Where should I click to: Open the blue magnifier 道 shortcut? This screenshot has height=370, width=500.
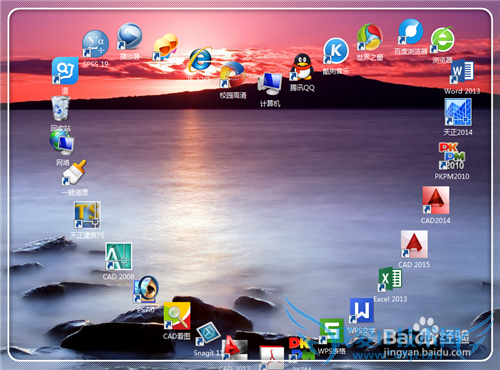(x=65, y=71)
